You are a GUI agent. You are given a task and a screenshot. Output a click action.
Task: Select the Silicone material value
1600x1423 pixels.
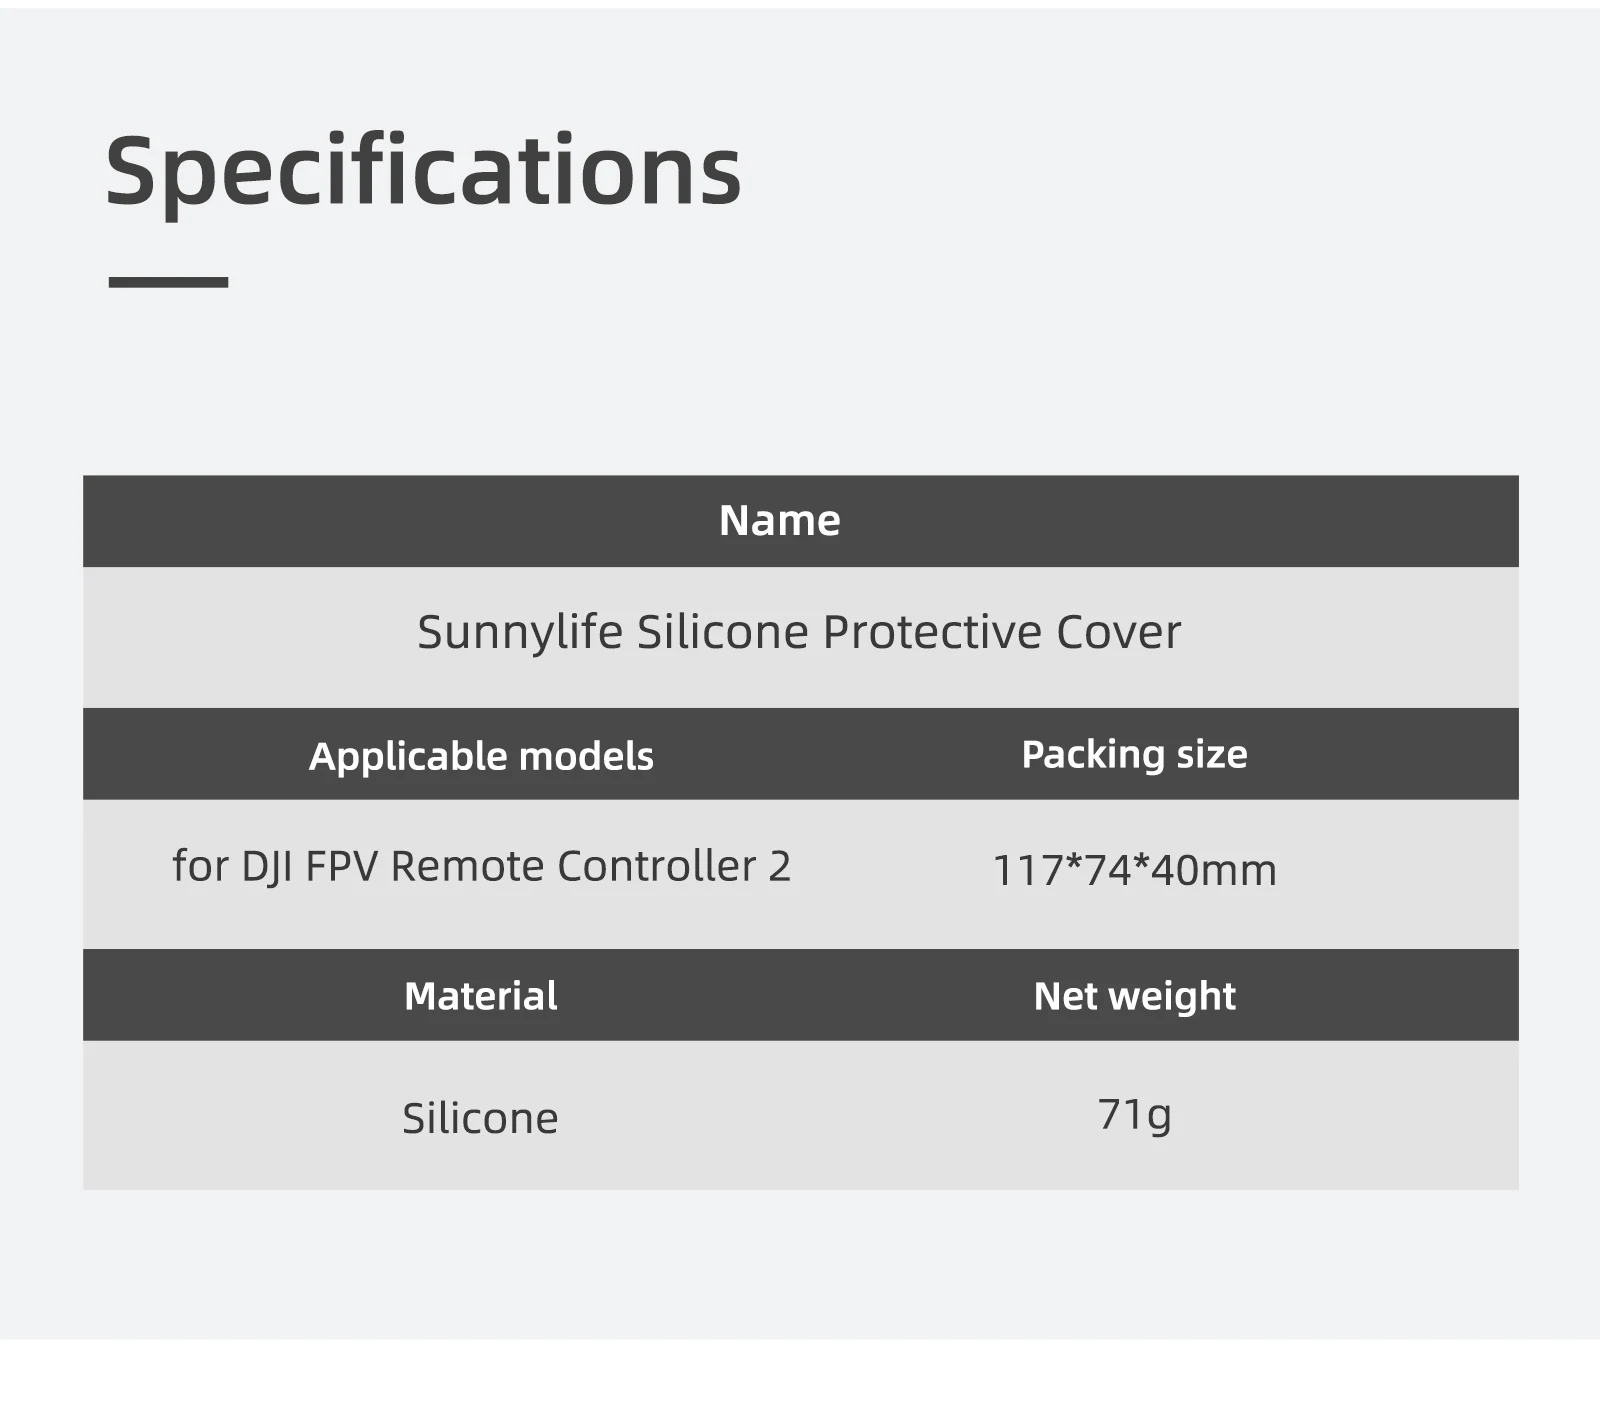pyautogui.click(x=480, y=1118)
